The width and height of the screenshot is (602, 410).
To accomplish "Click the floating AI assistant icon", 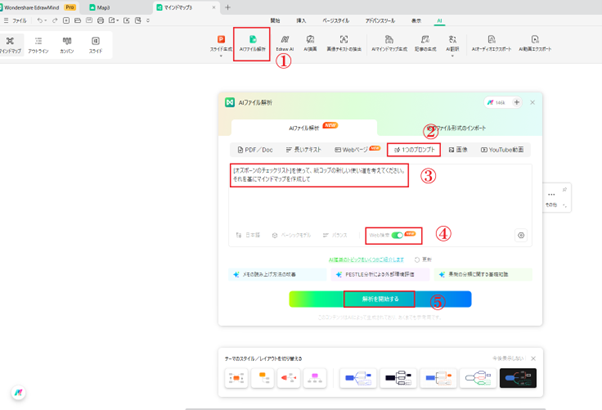I will [x=18, y=392].
